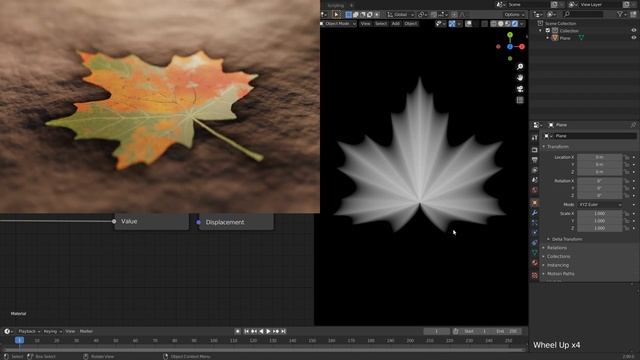This screenshot has height=360, width=640.
Task: Open the Object Constraints properties tab
Action: coord(535,243)
